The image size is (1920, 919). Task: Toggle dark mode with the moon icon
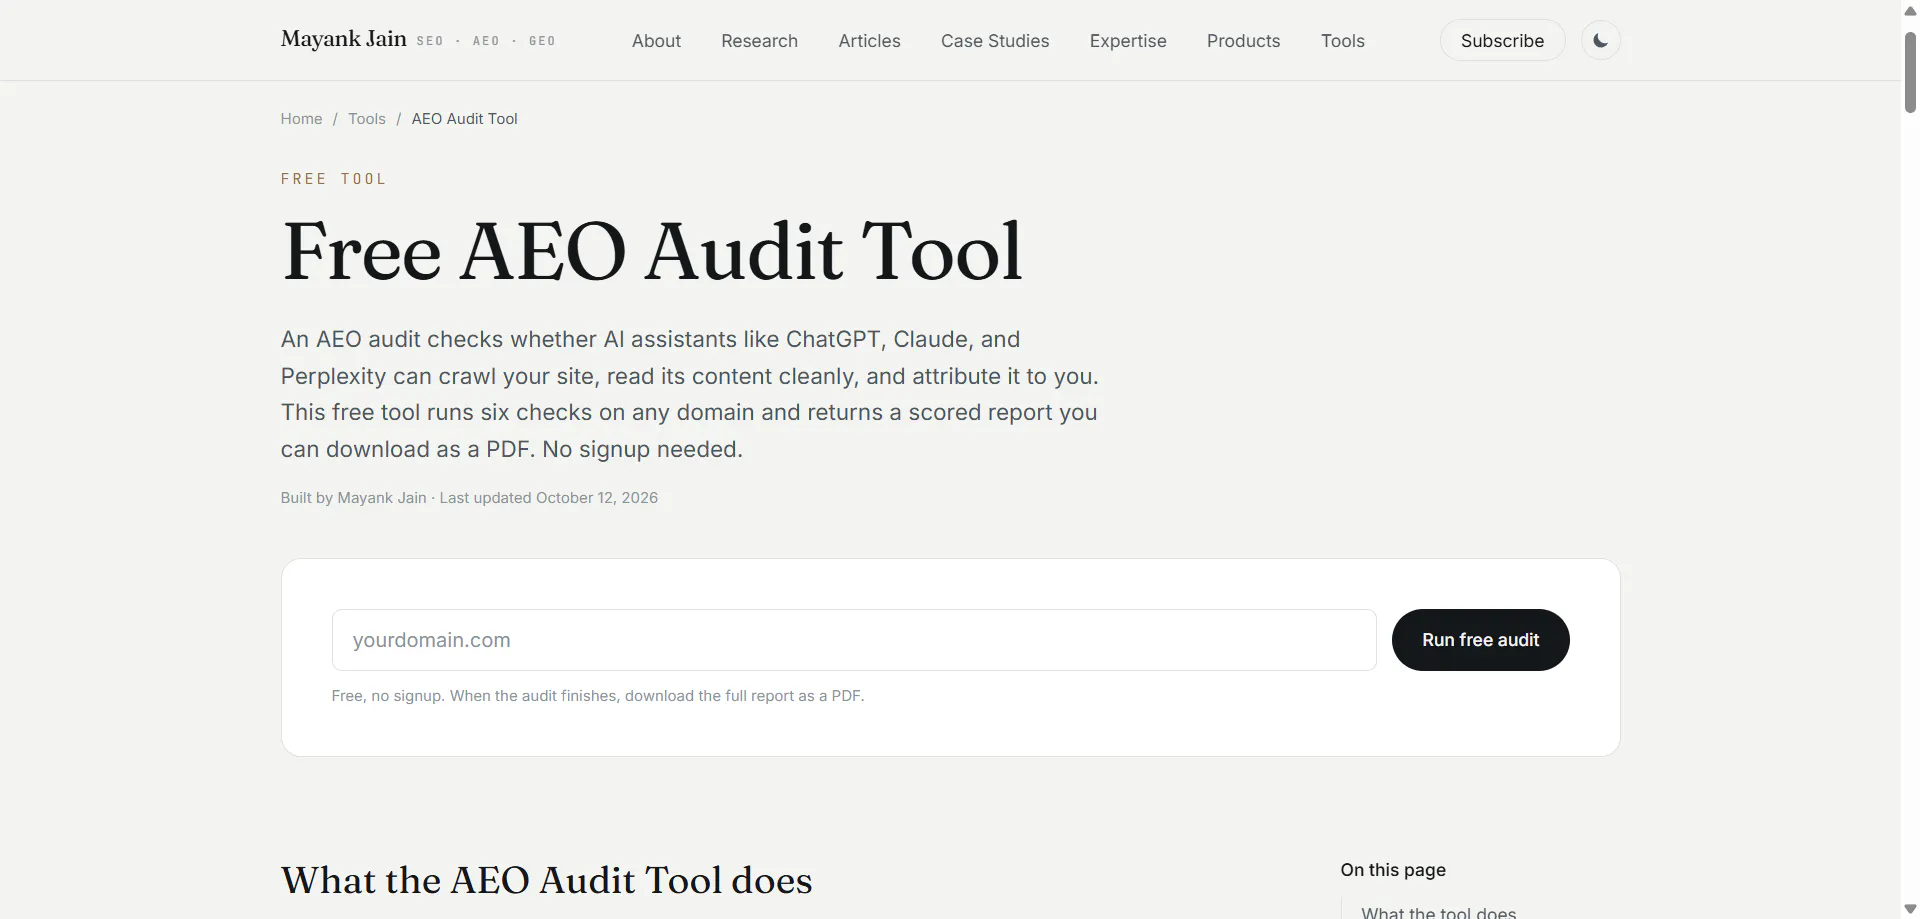pyautogui.click(x=1600, y=41)
